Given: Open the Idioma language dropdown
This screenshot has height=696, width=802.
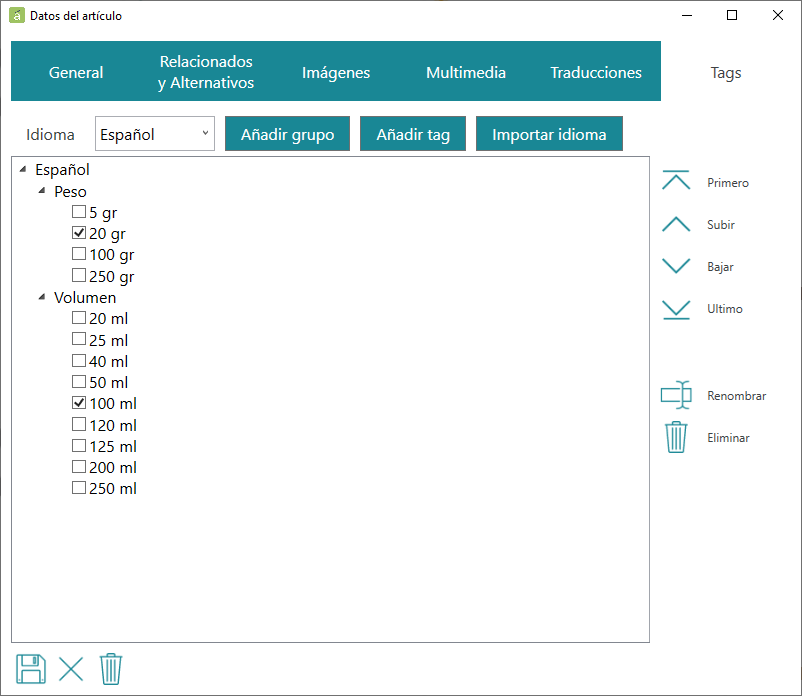Looking at the screenshot, I should [x=154, y=133].
